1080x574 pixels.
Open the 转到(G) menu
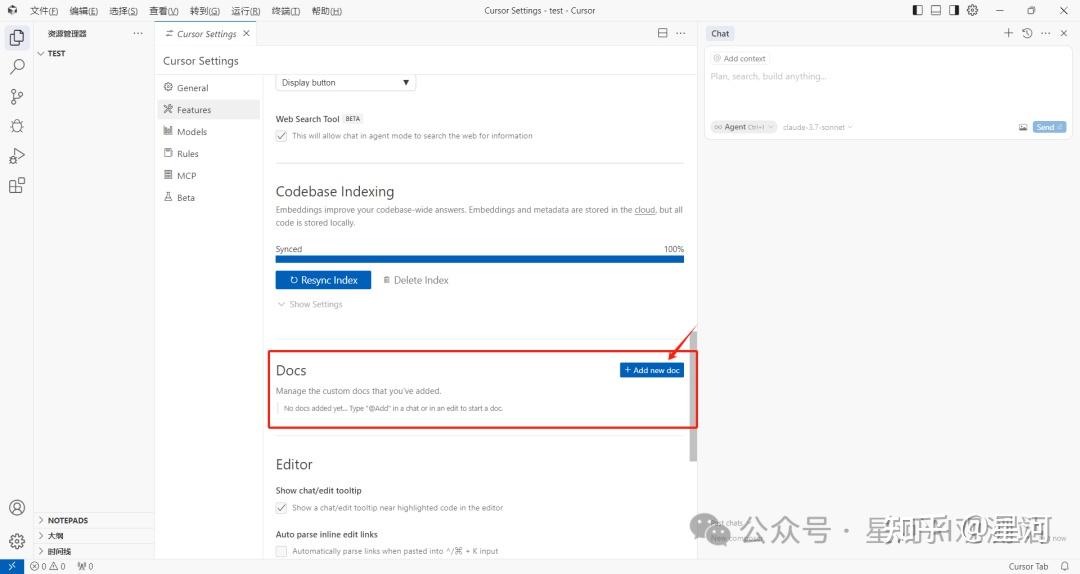pyautogui.click(x=205, y=10)
